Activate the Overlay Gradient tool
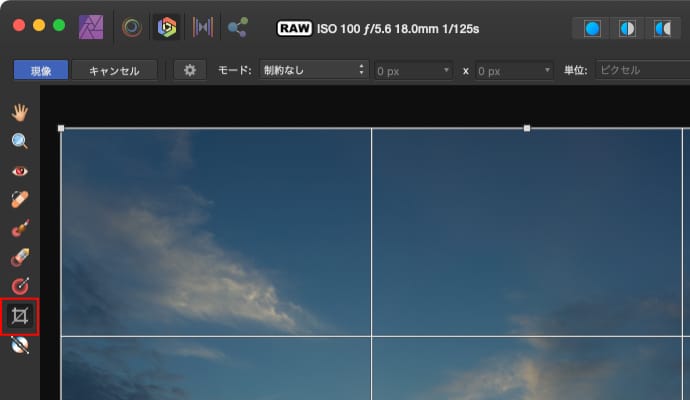Viewport: 690px width, 400px height. [20, 286]
